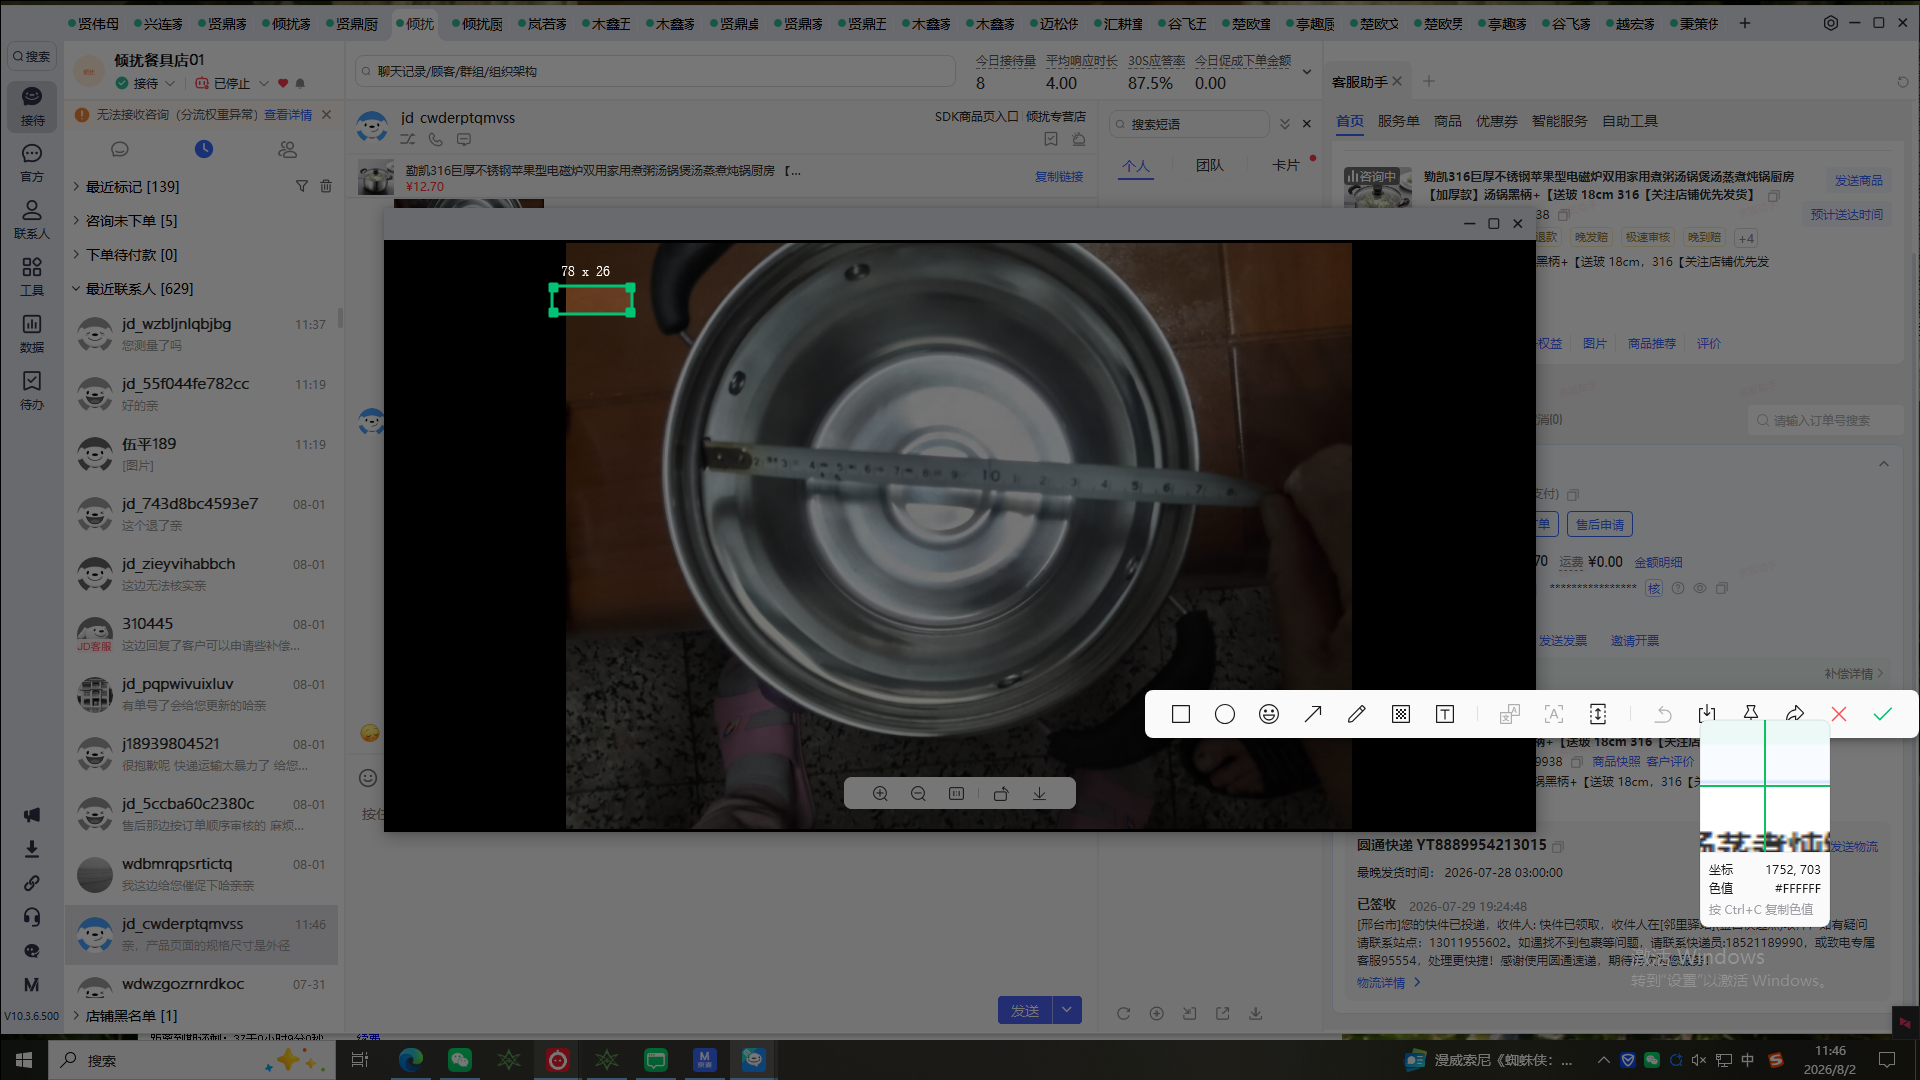The width and height of the screenshot is (1920, 1080).
Task: Switch to the 自助工具 tab
Action: click(1629, 121)
